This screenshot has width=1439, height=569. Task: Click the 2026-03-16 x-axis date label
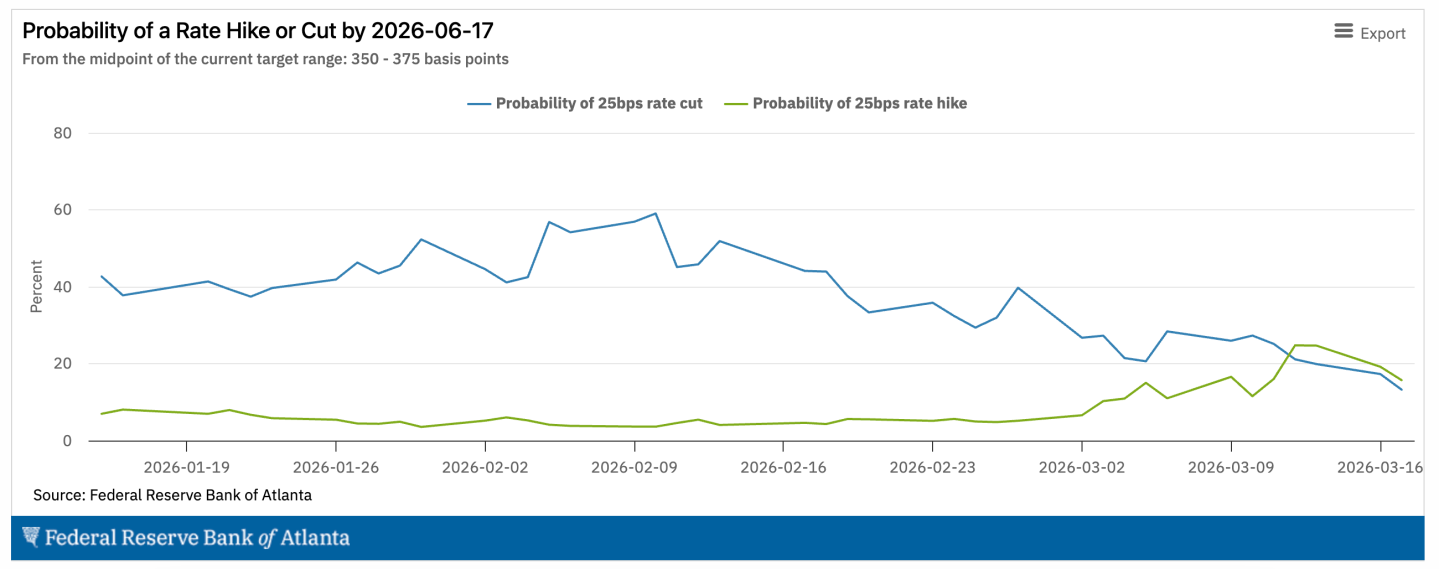(x=1380, y=466)
